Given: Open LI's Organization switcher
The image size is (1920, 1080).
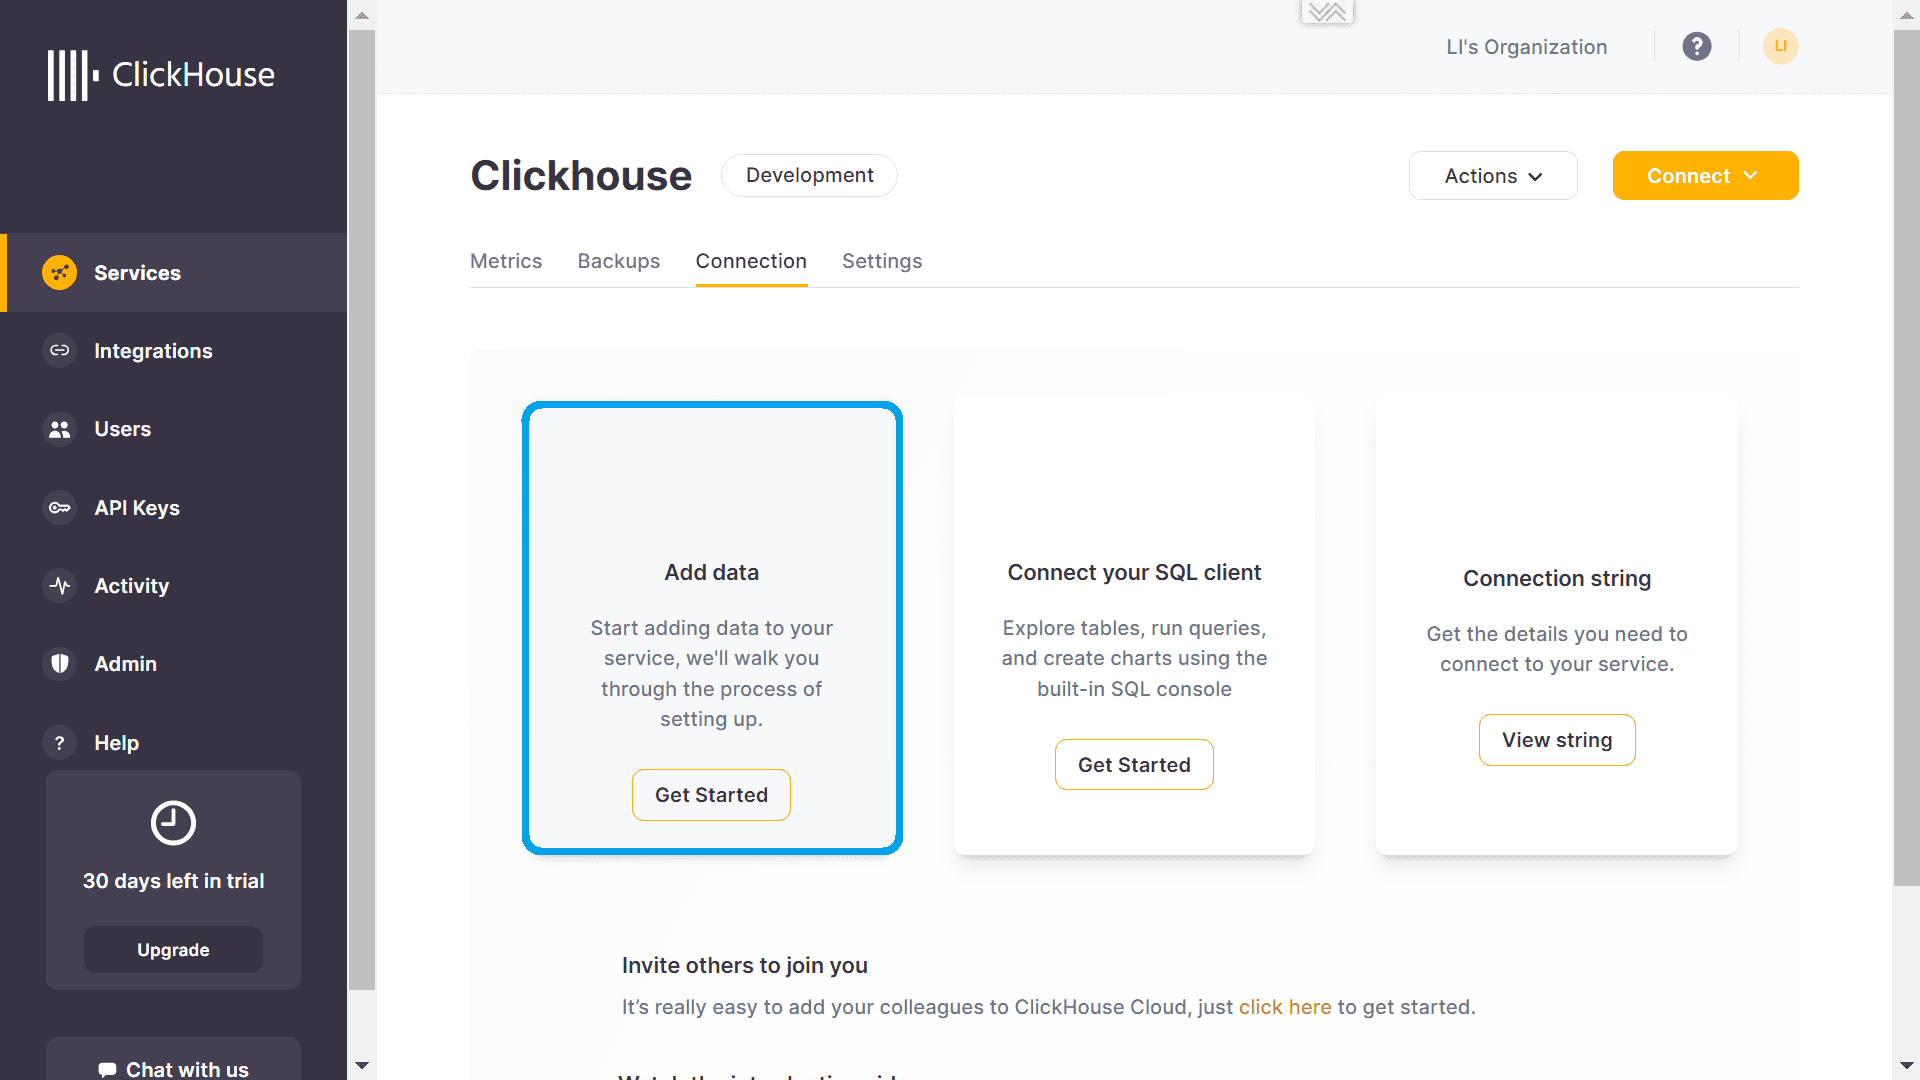Looking at the screenshot, I should 1526,47.
